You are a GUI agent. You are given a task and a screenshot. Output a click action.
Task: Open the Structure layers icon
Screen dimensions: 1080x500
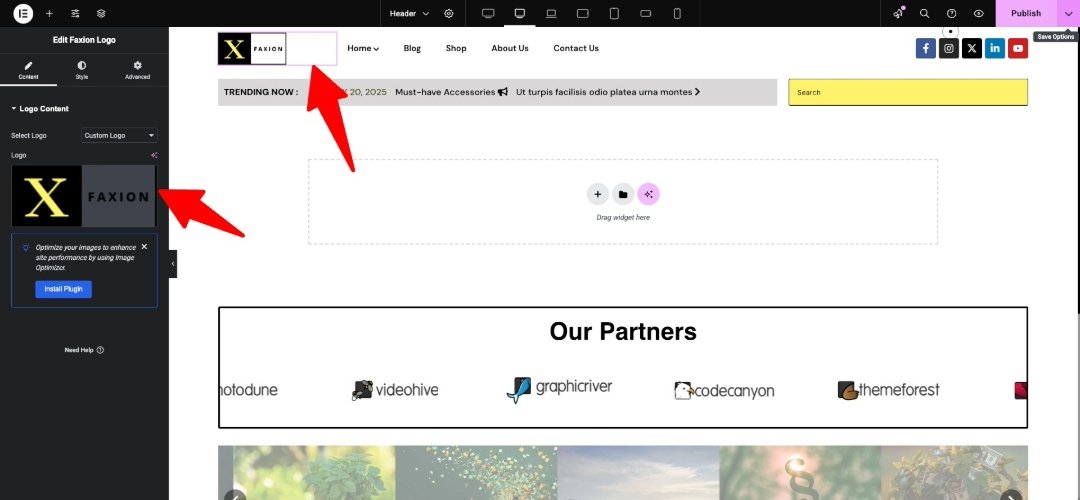(101, 13)
